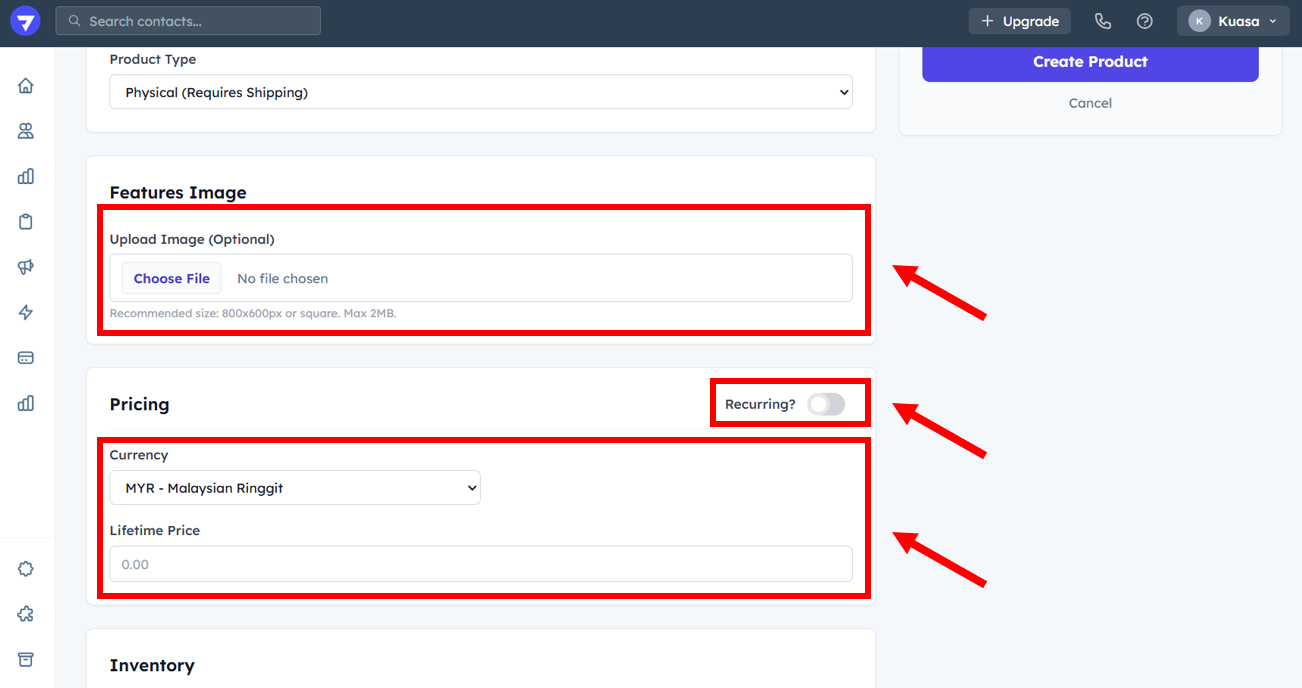Click the credit card payments icon
Screen dimensions: 1302x688
[26, 358]
